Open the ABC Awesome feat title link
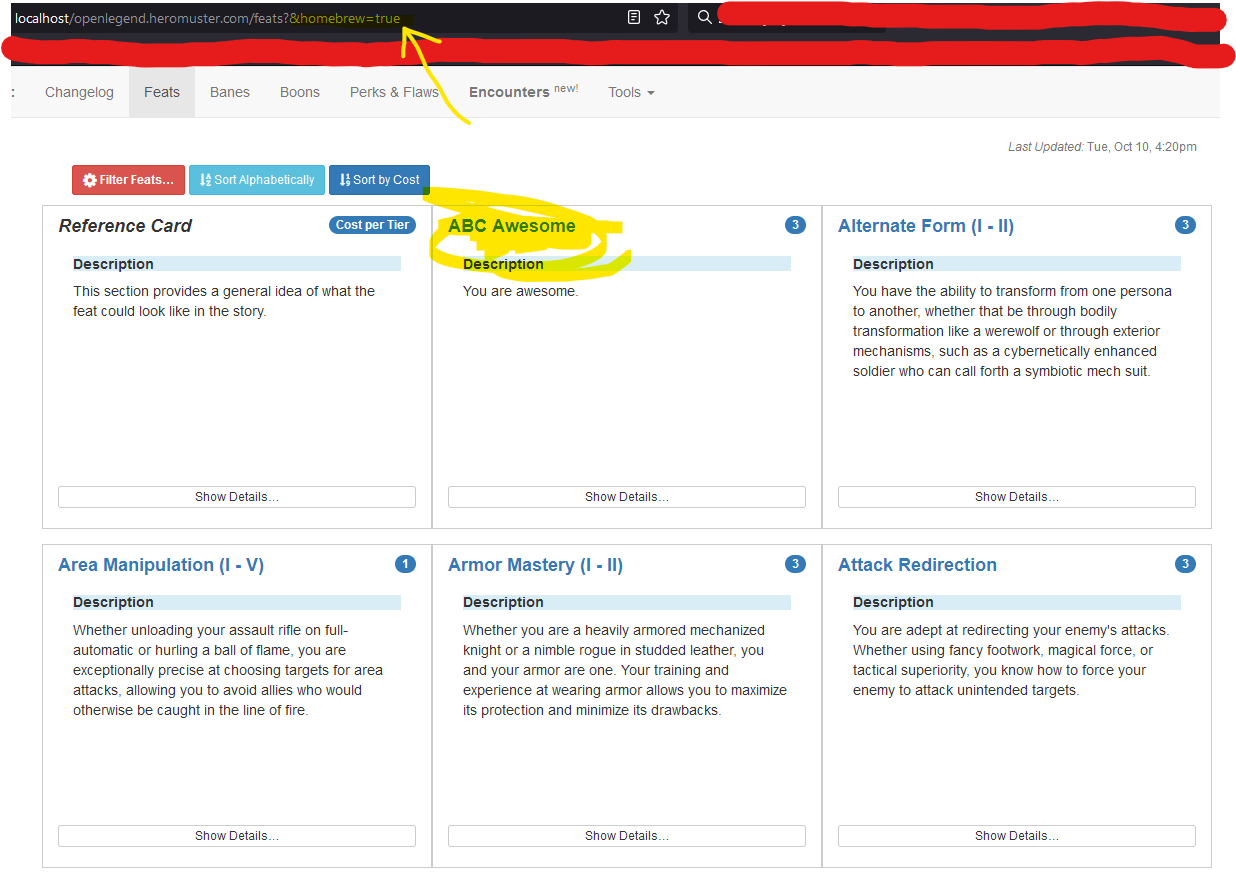 pyautogui.click(x=512, y=226)
